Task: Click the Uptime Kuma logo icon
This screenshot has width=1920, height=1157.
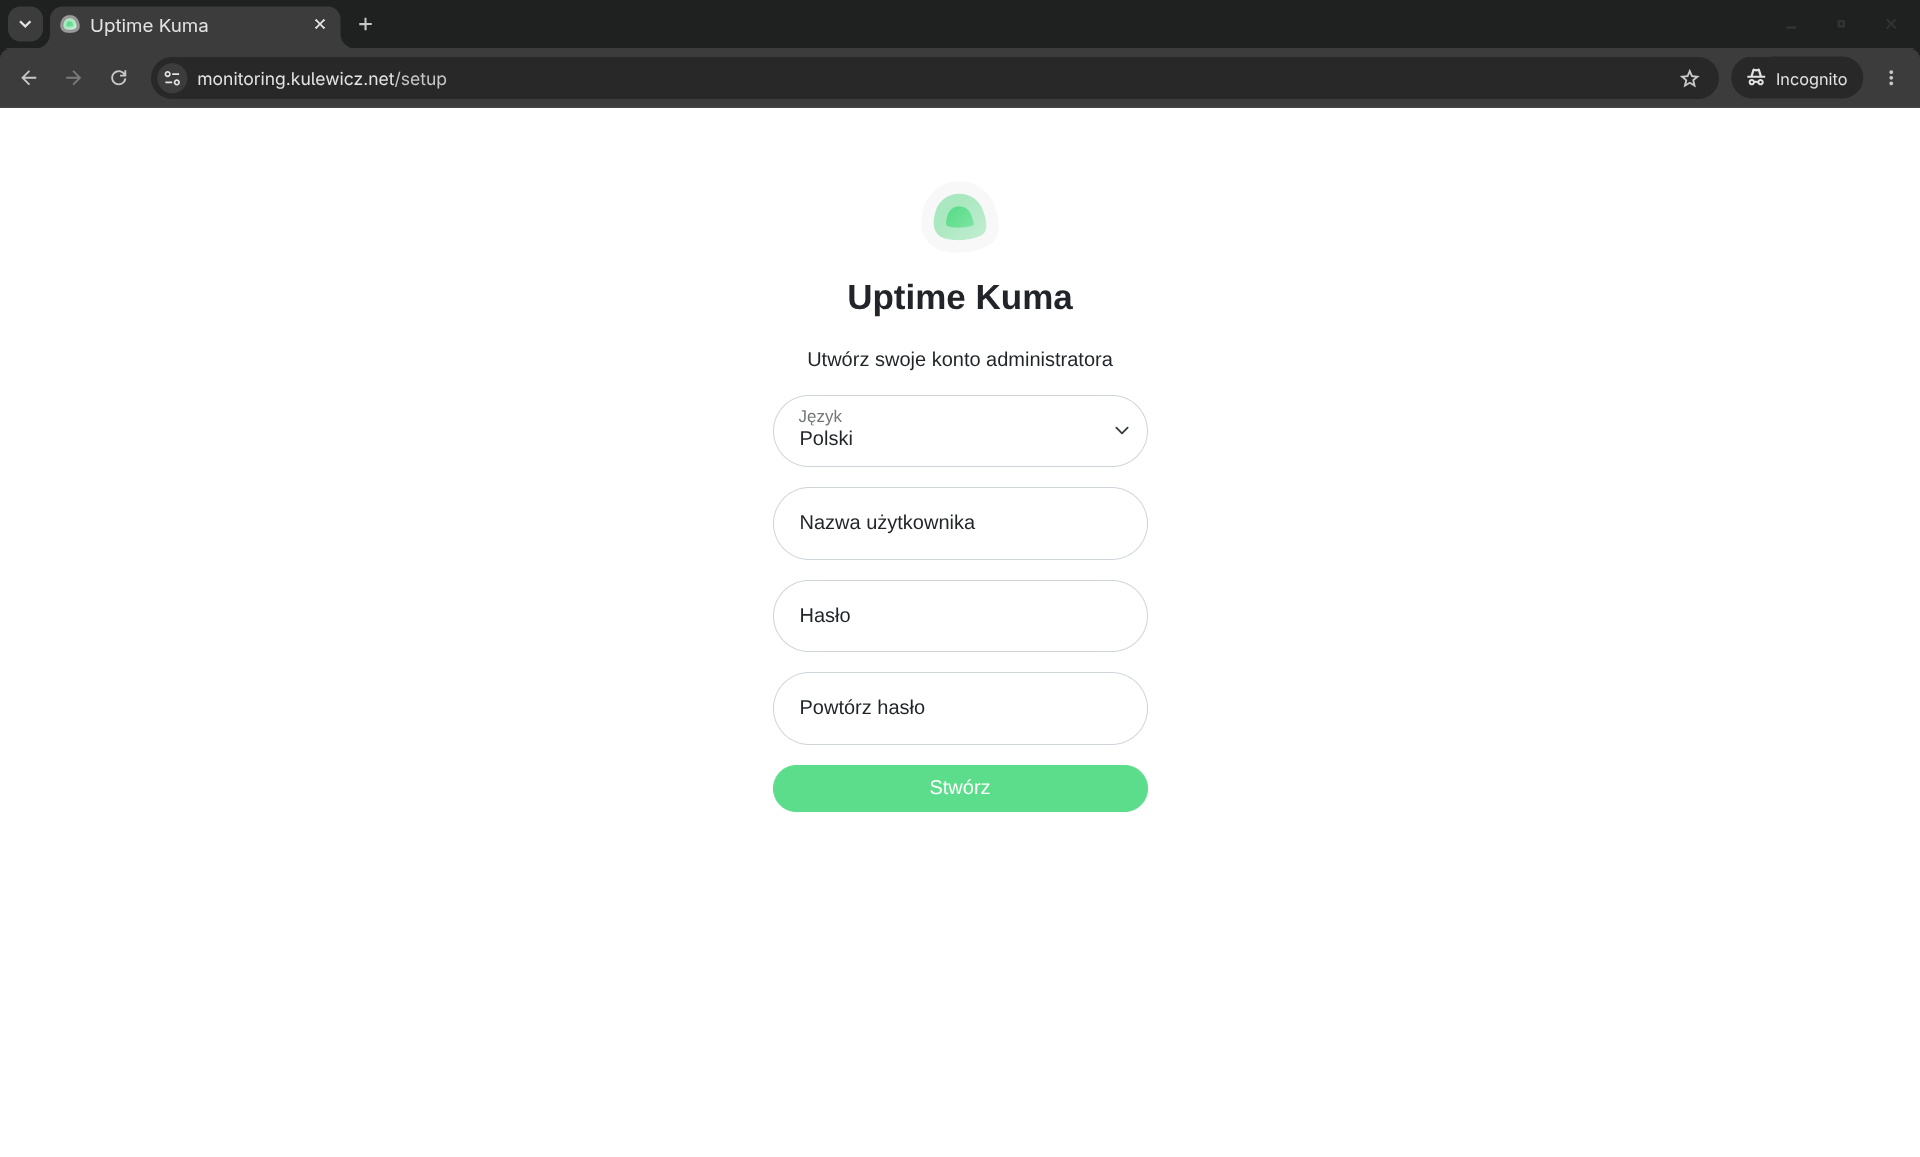Action: click(959, 217)
